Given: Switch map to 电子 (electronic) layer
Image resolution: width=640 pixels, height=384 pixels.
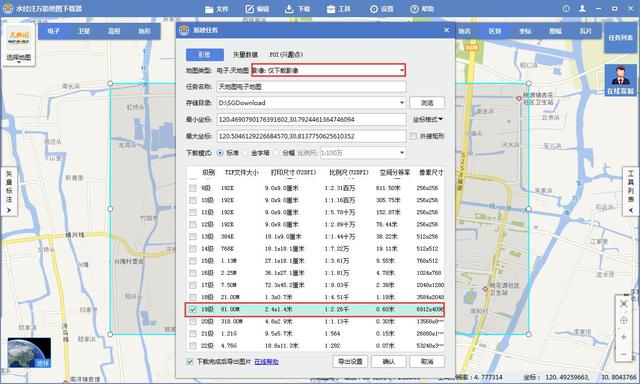Looking at the screenshot, I should click(53, 31).
